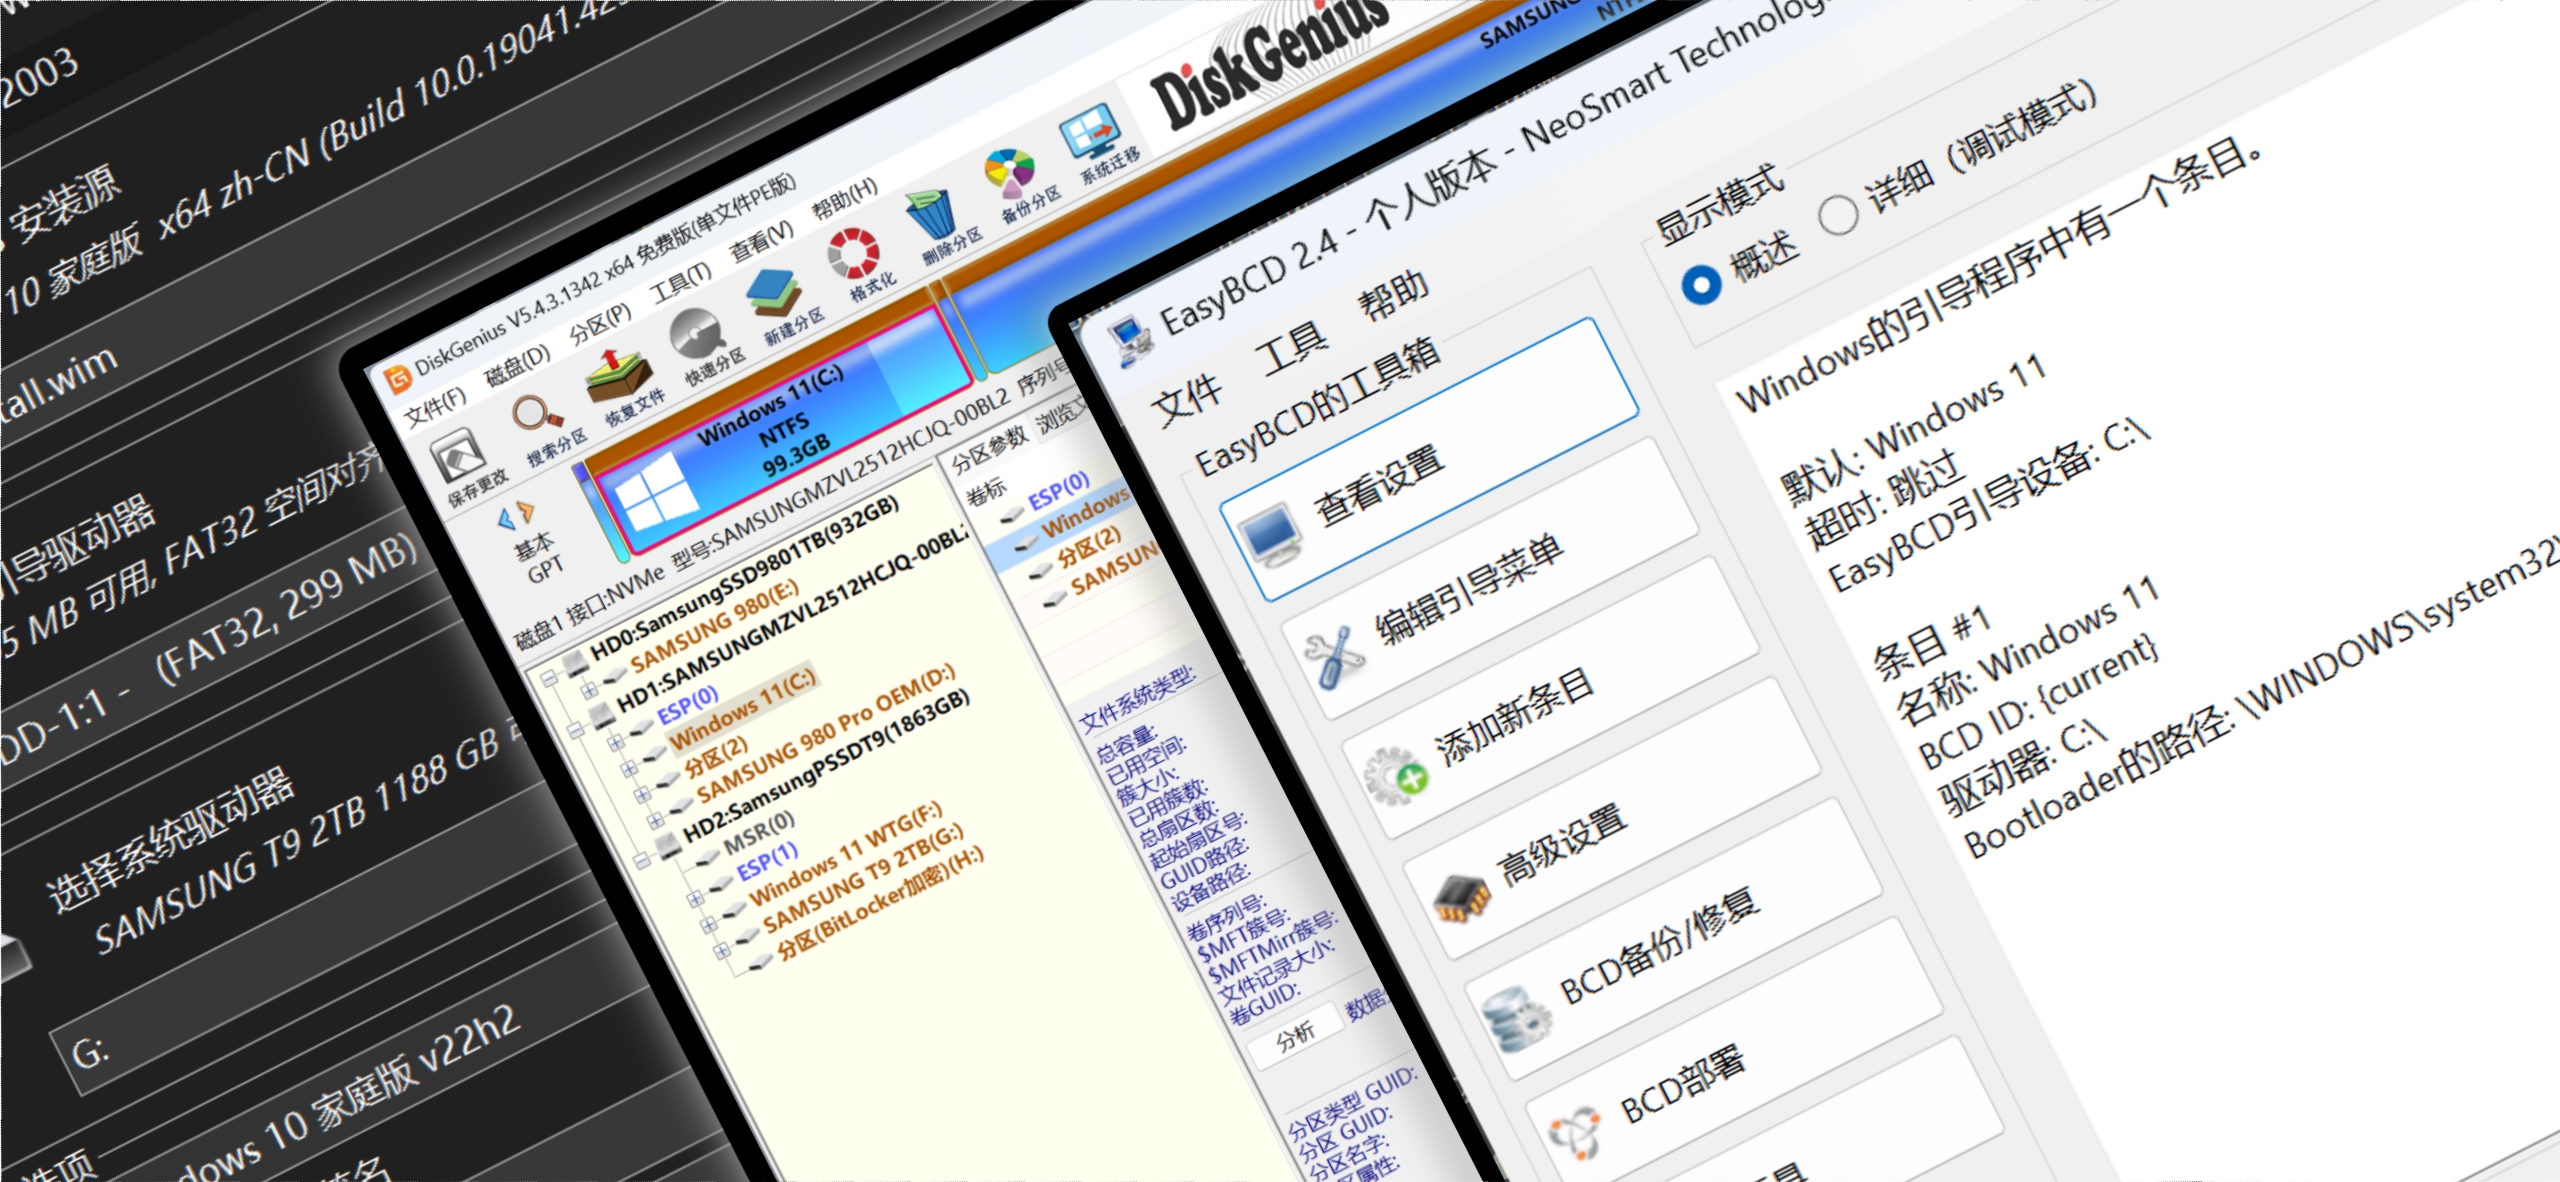Open the 分区(P) menu in DiskGenius
The image size is (2560, 1182).
pos(601,322)
